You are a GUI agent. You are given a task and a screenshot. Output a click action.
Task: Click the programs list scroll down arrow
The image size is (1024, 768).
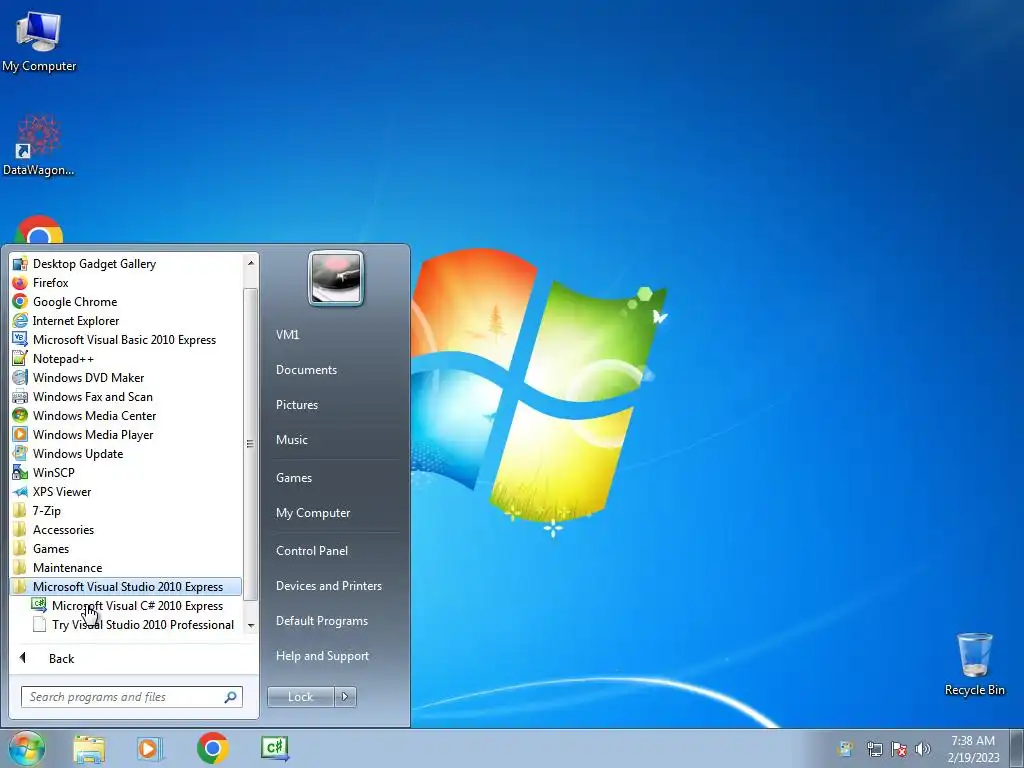(251, 626)
